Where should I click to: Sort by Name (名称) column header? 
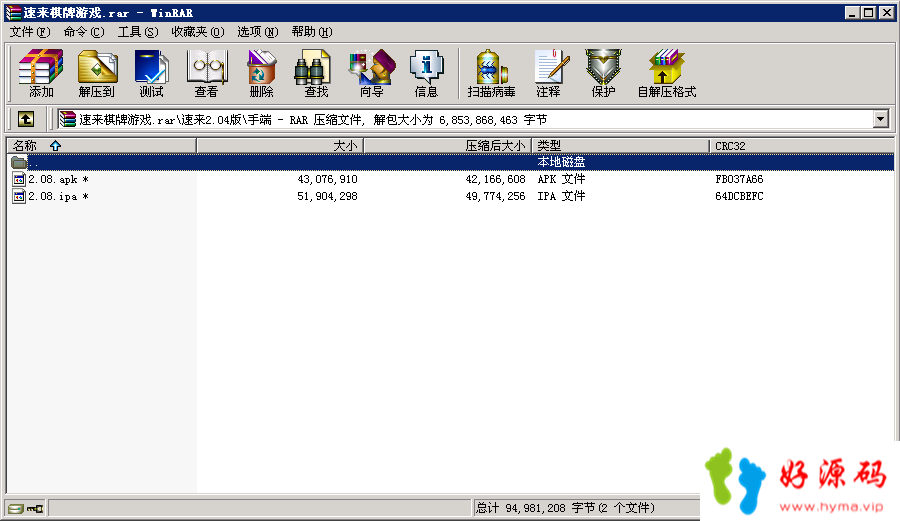101,146
